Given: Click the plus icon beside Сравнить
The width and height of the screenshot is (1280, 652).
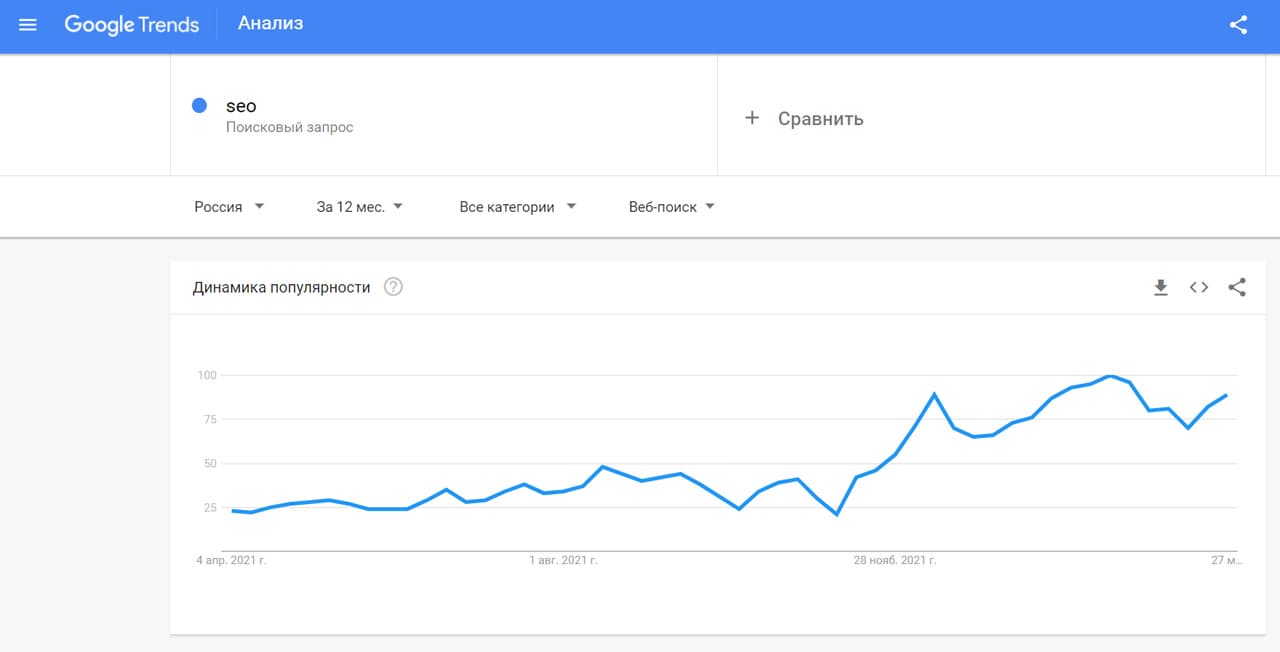Looking at the screenshot, I should click(752, 118).
